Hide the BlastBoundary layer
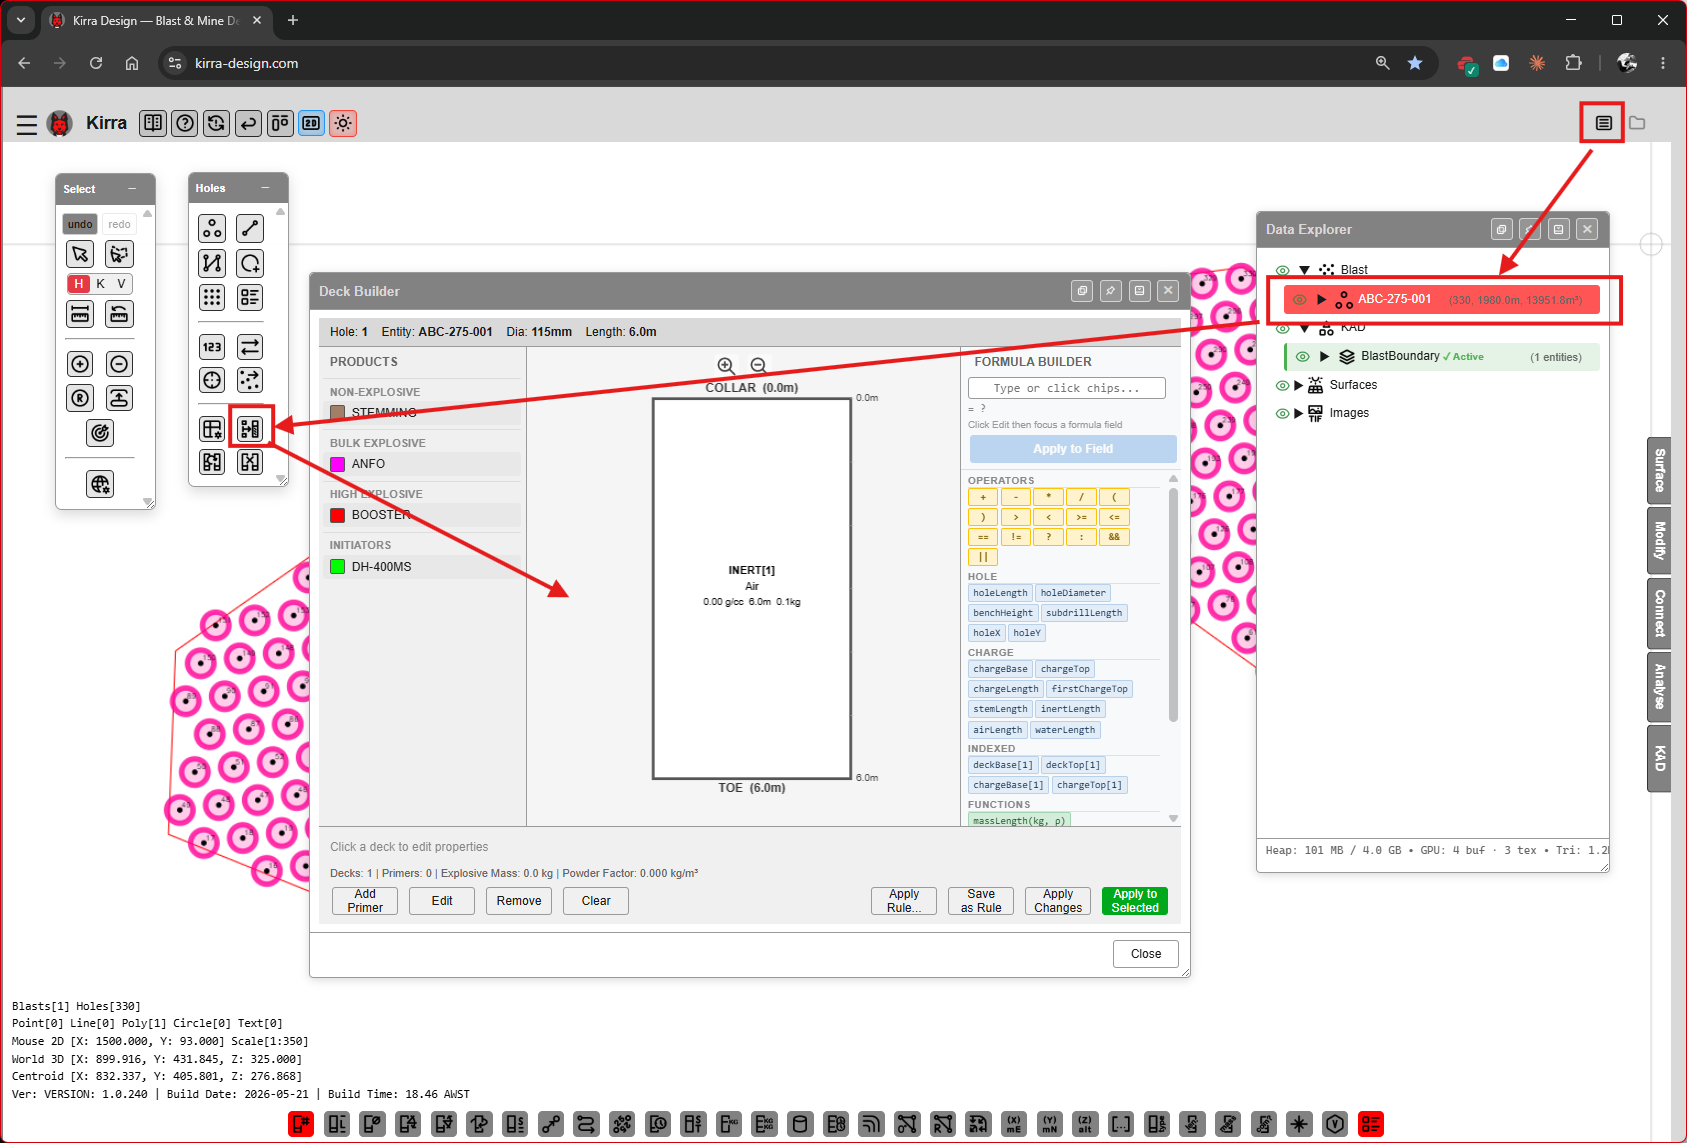 1302,356
